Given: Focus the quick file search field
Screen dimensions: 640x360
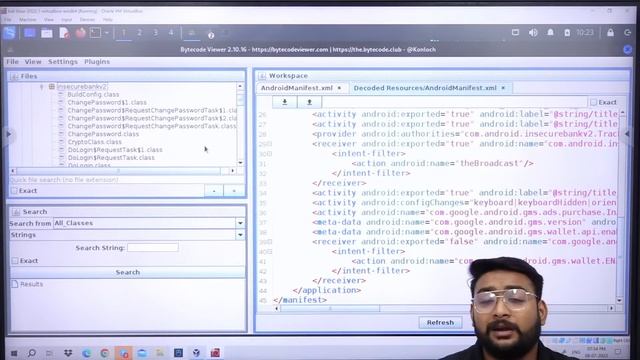Looking at the screenshot, I should coord(127,180).
